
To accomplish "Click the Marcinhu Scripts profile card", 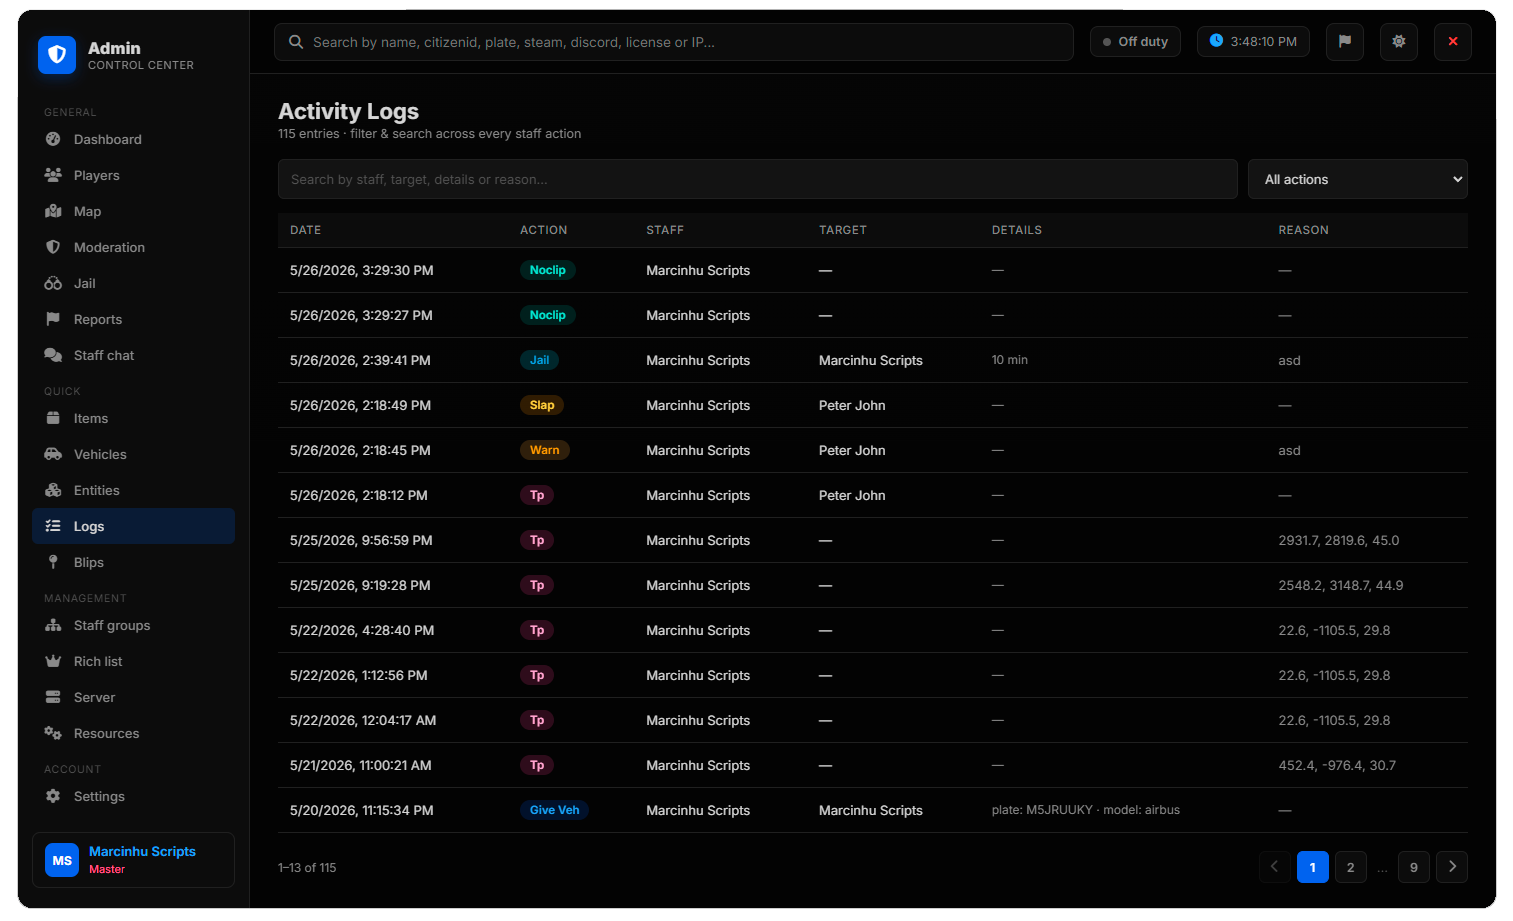I will 133,860.
